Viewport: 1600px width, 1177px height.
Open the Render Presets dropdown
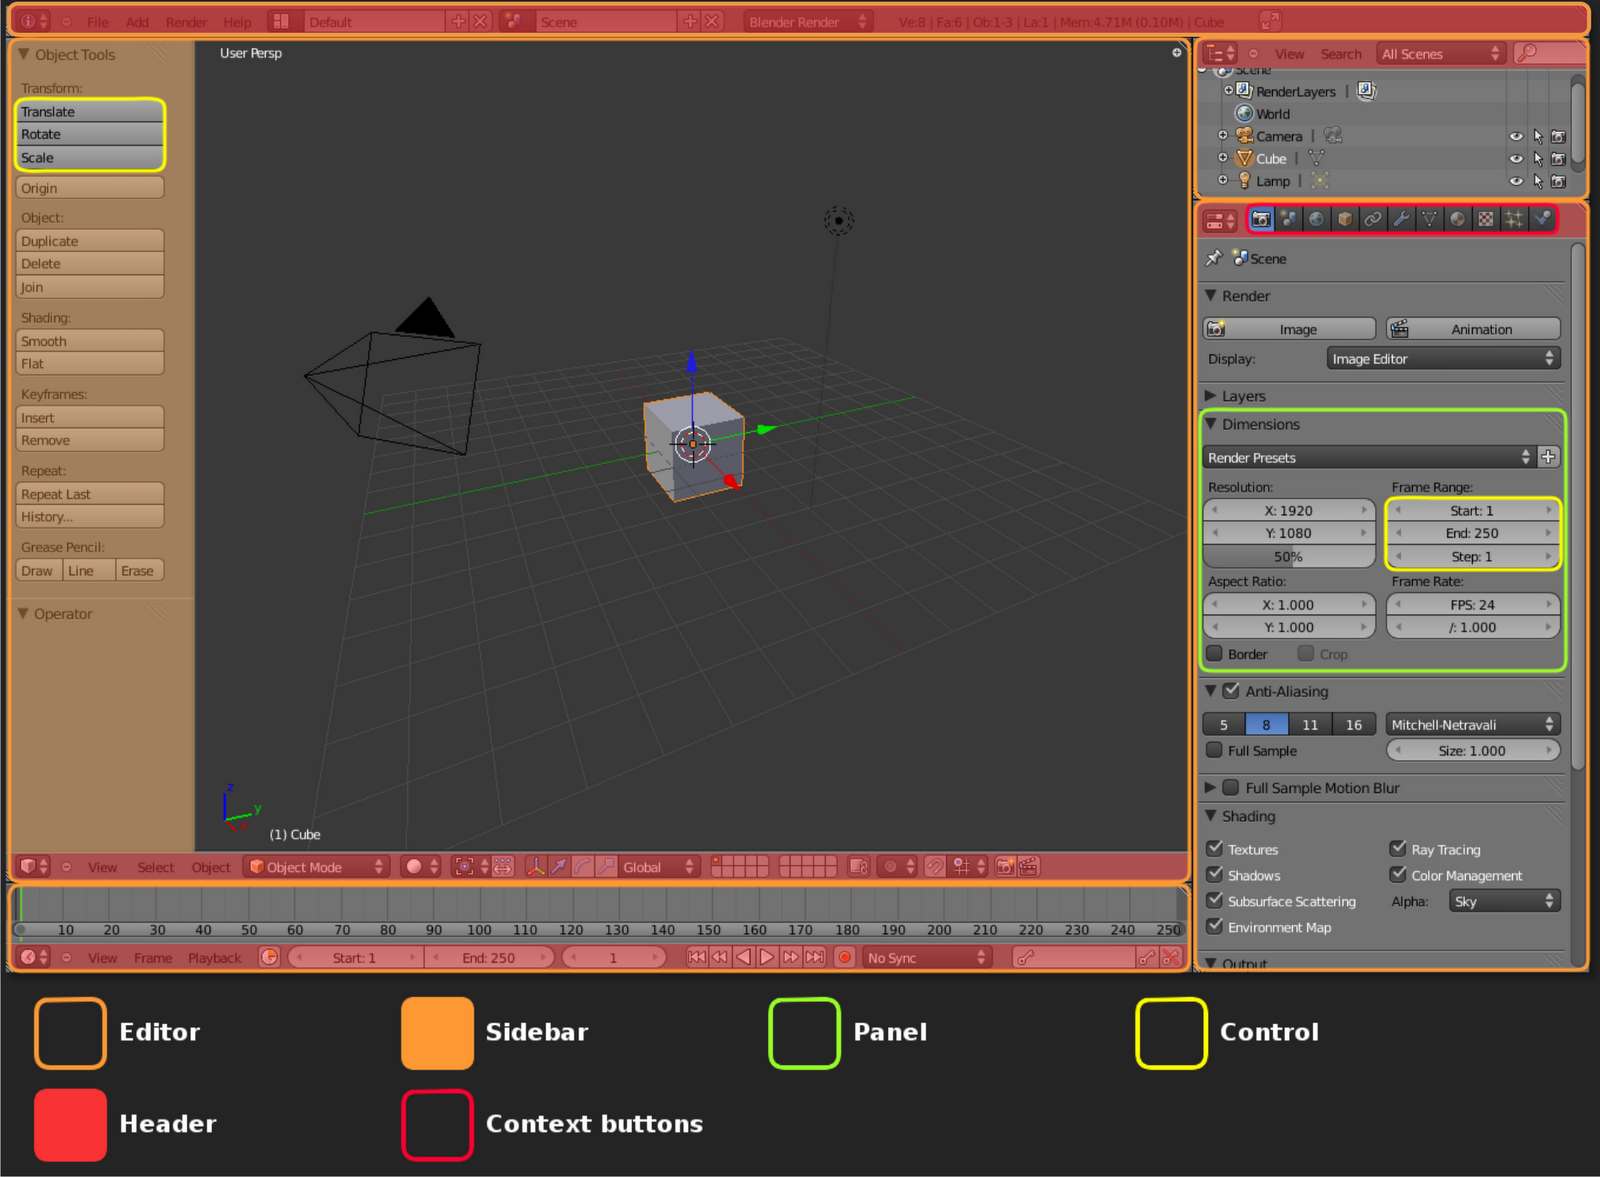[1369, 458]
